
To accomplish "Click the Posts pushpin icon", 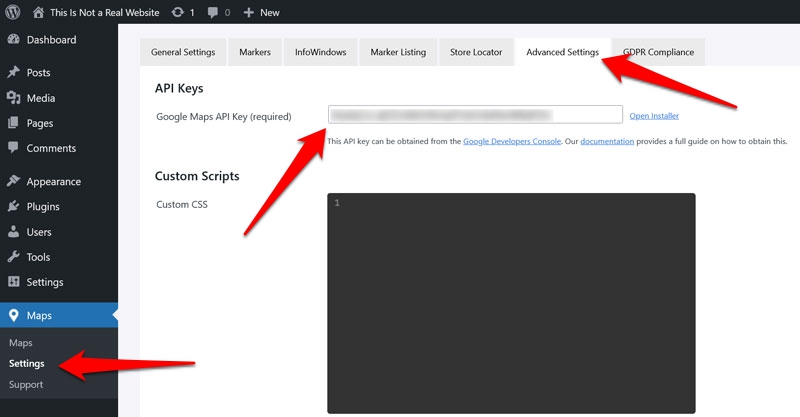I will 14,72.
